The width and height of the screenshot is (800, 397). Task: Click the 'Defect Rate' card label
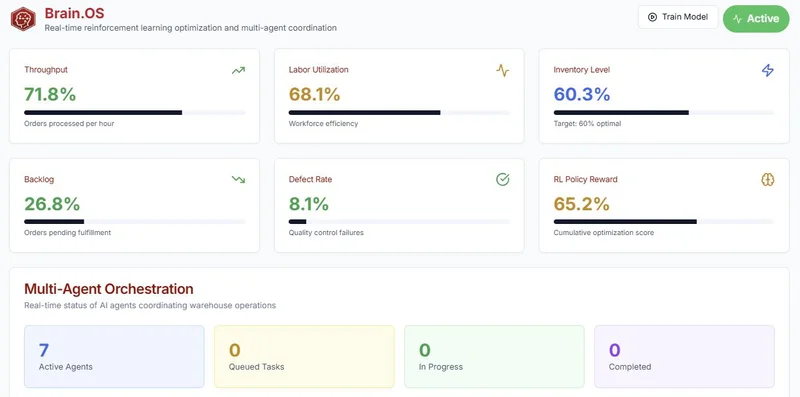310,180
